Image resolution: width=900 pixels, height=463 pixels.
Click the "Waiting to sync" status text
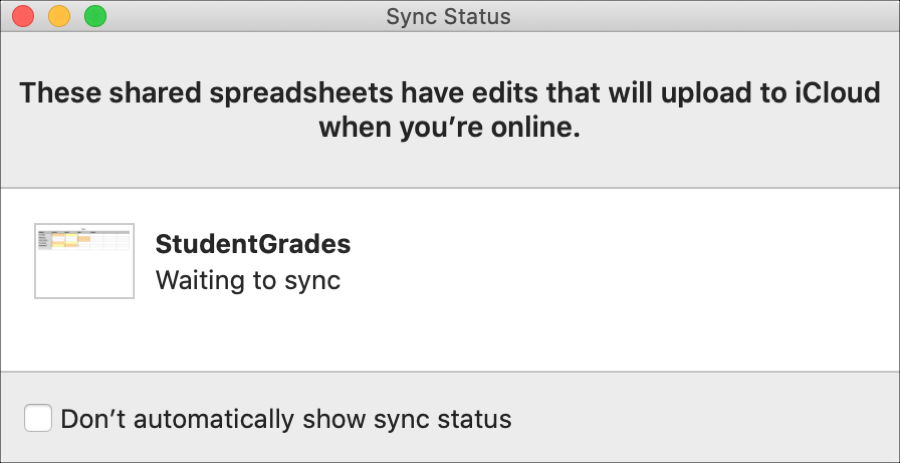(x=248, y=281)
